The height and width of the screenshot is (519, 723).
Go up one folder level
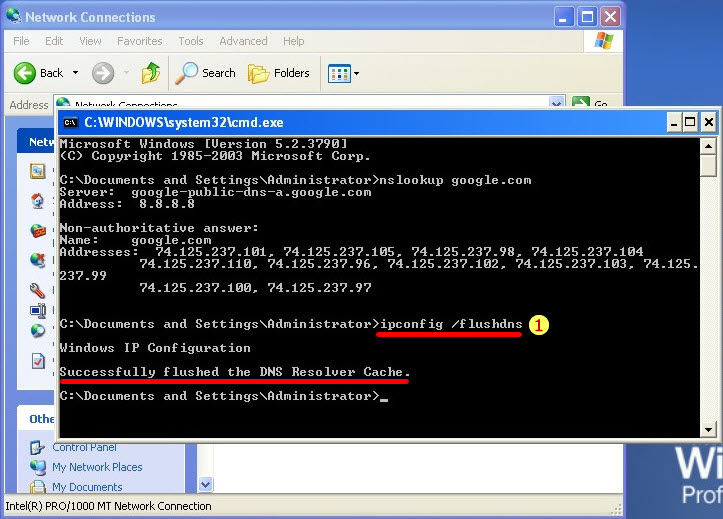[150, 73]
